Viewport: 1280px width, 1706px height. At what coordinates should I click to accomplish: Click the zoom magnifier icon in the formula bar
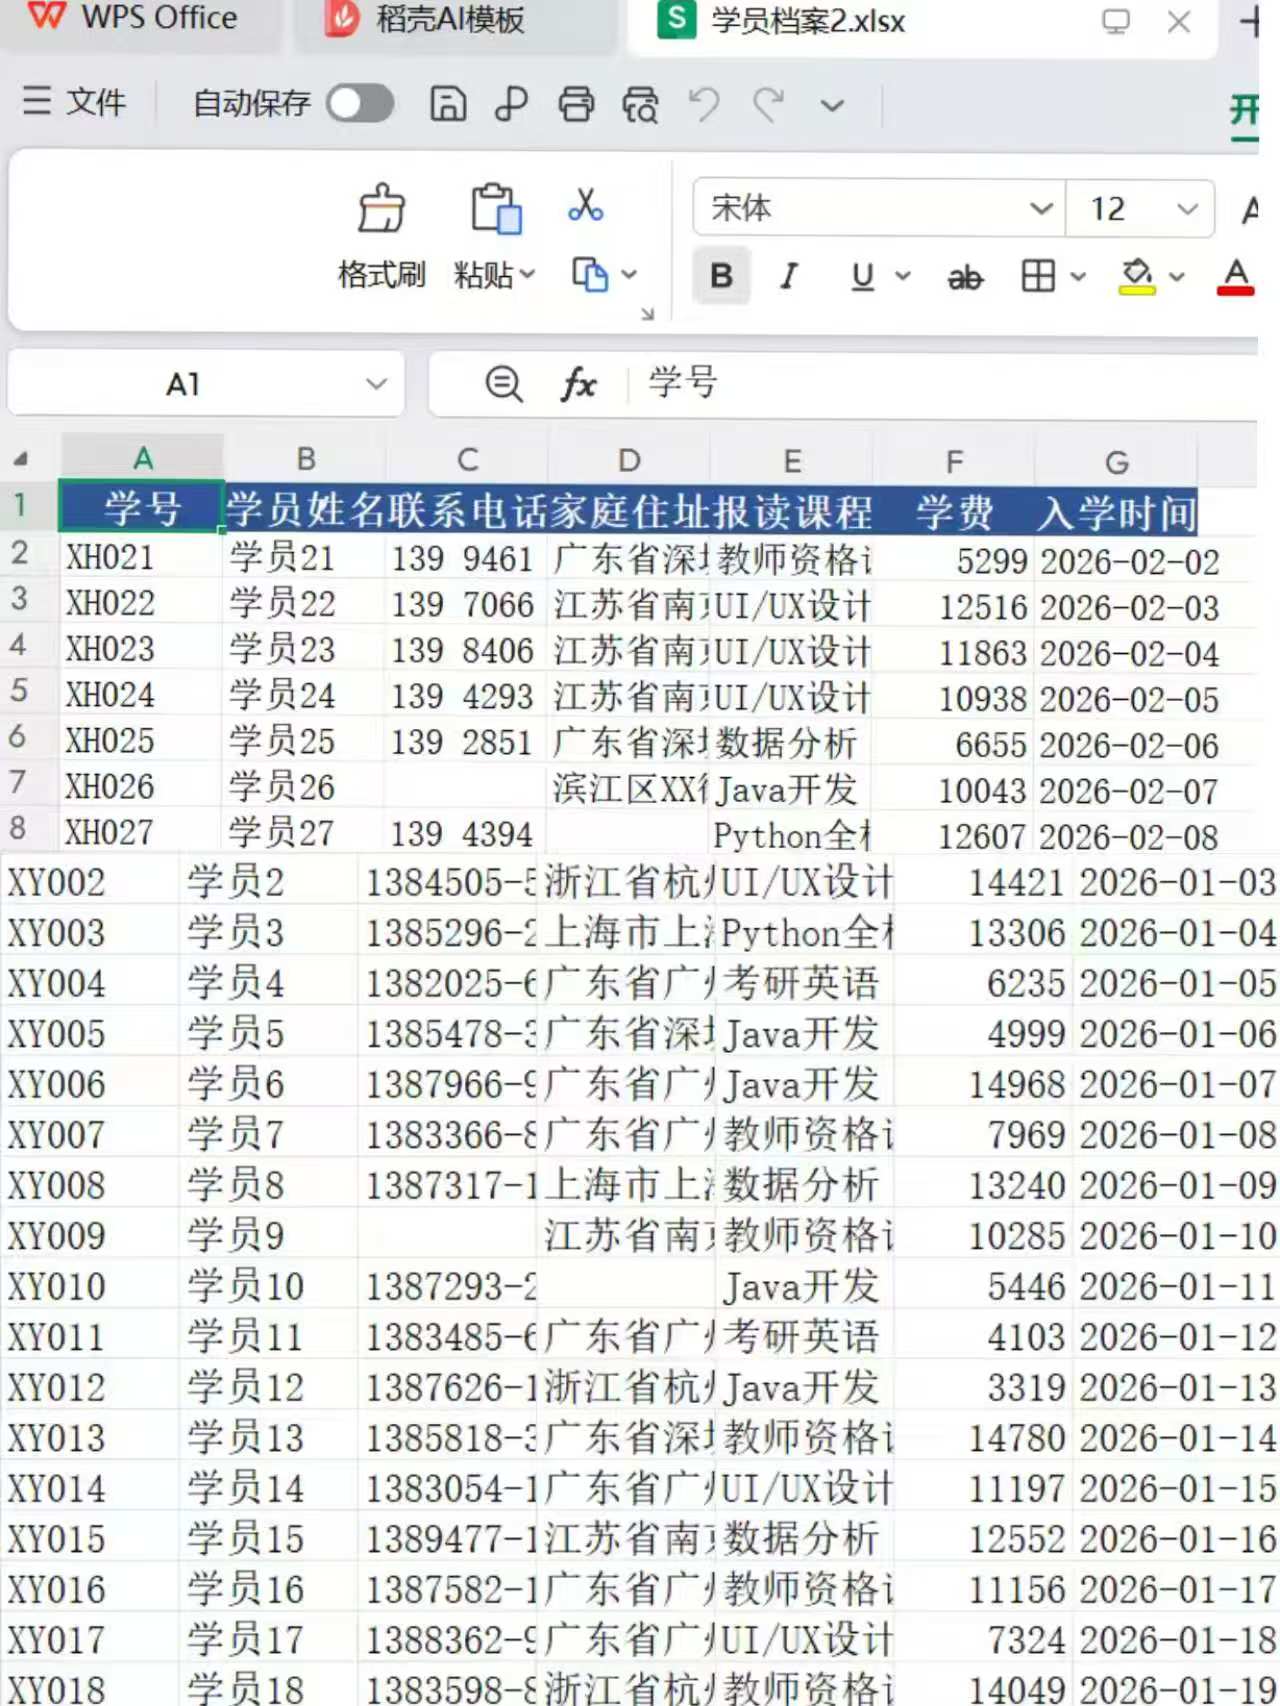point(504,384)
